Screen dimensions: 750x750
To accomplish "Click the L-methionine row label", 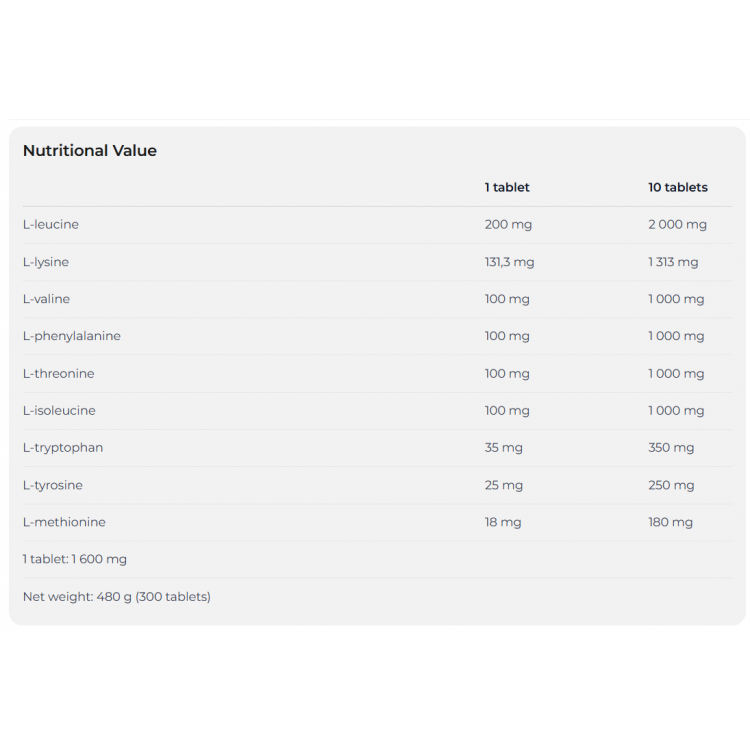I will pyautogui.click(x=64, y=522).
